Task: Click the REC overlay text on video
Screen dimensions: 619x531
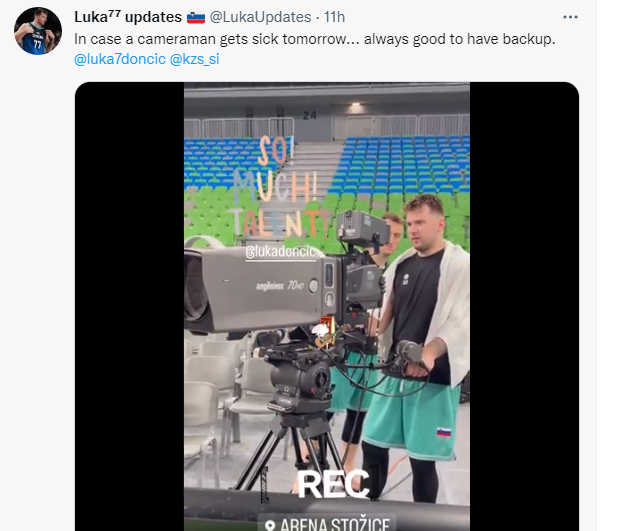Action: [x=334, y=484]
